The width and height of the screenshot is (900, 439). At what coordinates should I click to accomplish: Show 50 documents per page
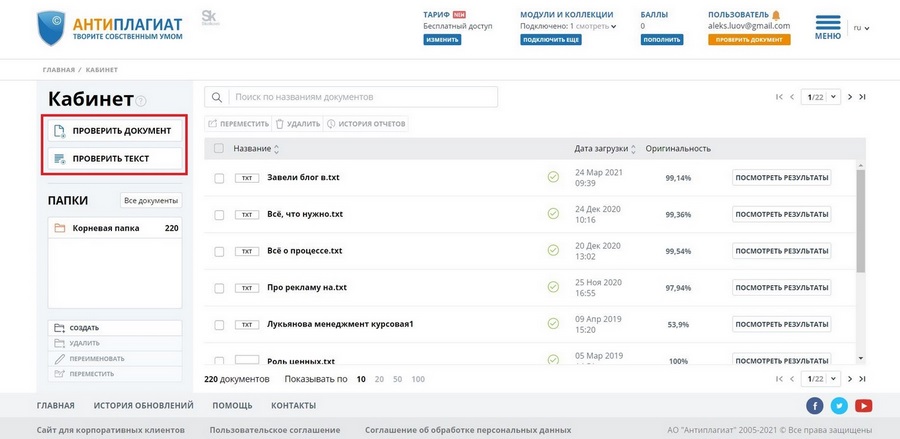[x=398, y=379]
